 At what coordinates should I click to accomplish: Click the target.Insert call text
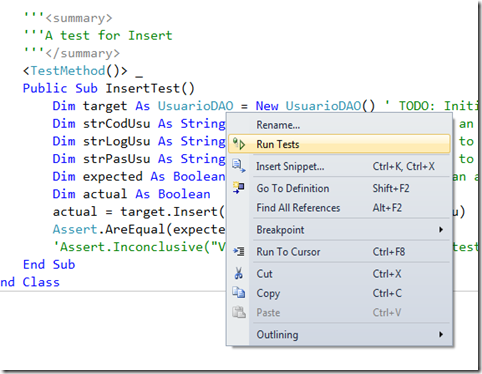tap(172, 212)
